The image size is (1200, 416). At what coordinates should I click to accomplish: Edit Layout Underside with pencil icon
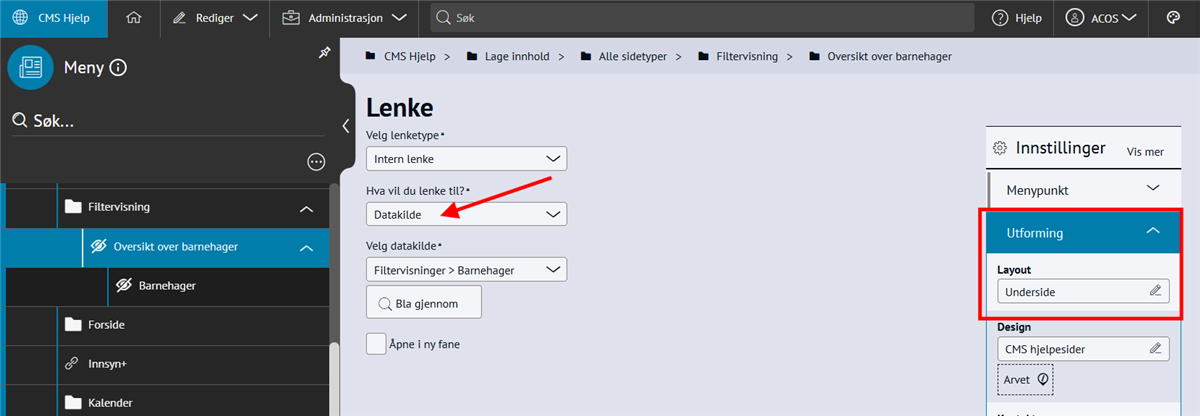1155,291
